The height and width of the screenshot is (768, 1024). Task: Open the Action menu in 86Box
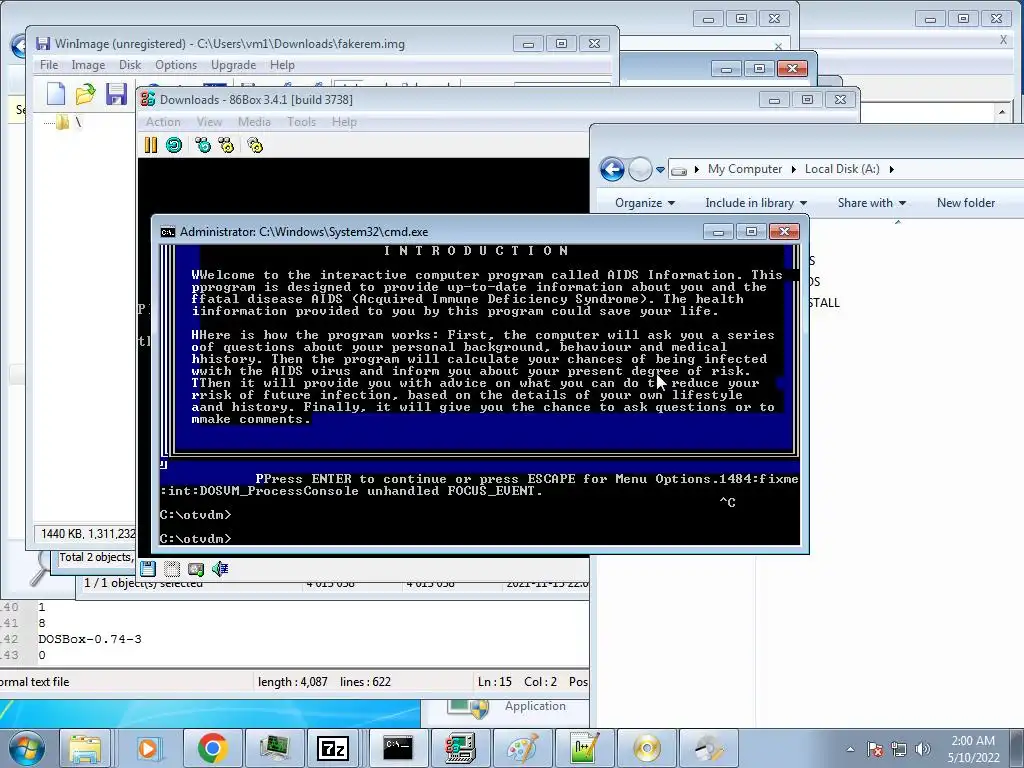(163, 121)
